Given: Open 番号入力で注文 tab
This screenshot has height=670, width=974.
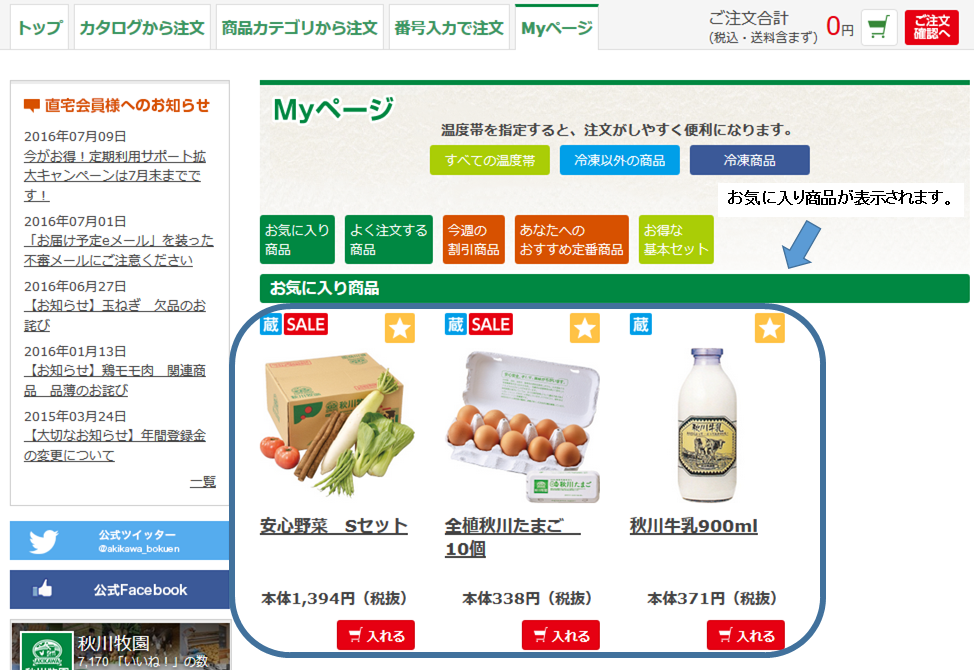Looking at the screenshot, I should [x=448, y=27].
